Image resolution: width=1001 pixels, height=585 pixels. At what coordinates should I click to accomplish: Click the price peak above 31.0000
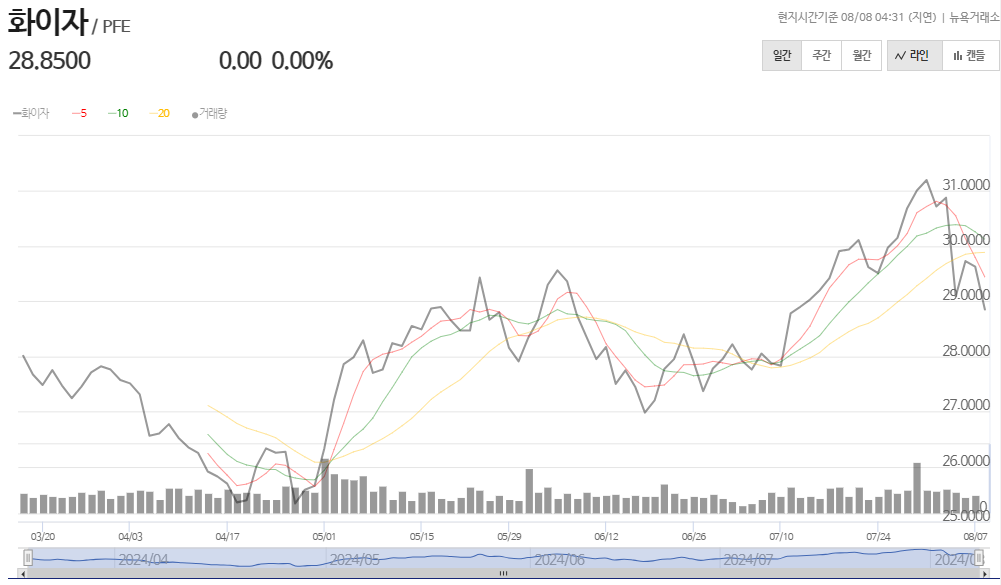(x=926, y=181)
